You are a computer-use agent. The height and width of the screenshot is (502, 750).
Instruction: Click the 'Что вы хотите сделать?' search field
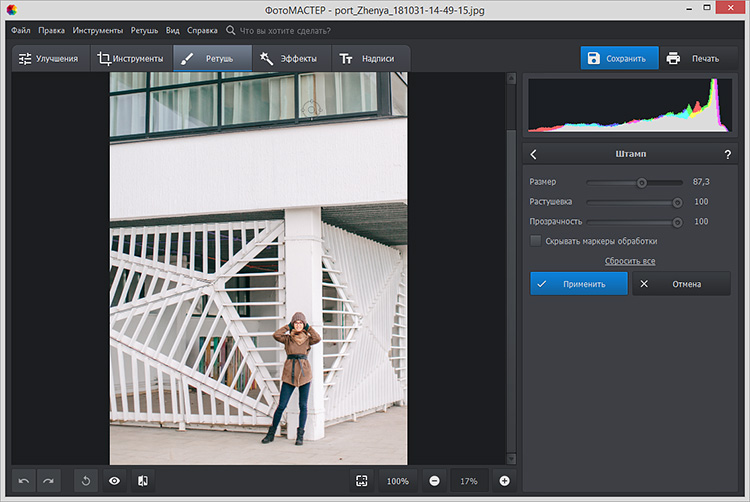285,31
